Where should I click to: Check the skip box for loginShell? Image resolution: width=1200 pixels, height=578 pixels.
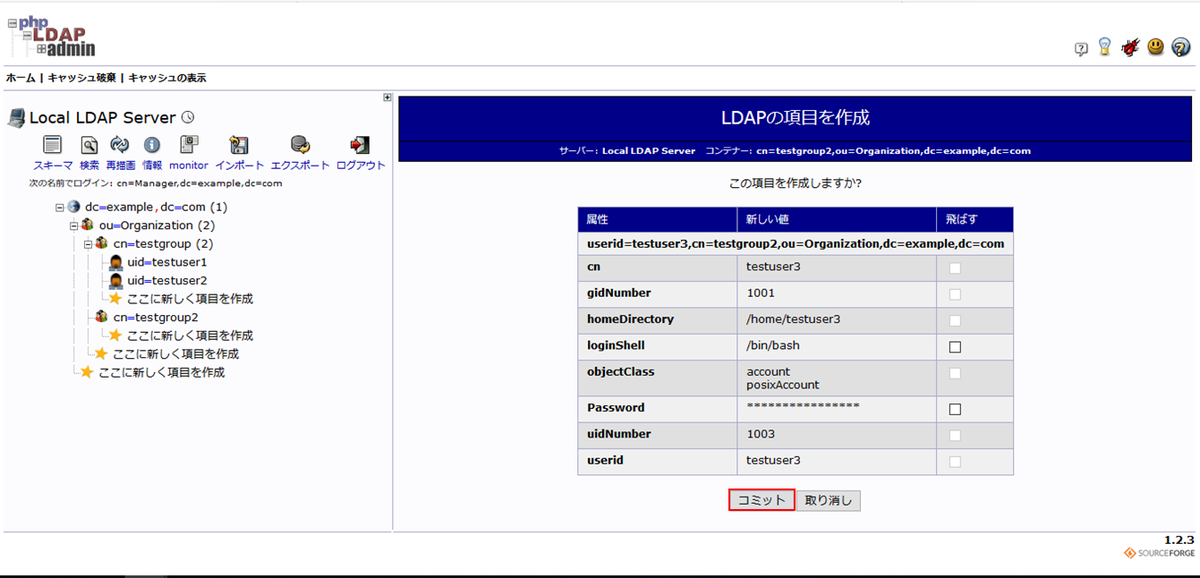954,347
